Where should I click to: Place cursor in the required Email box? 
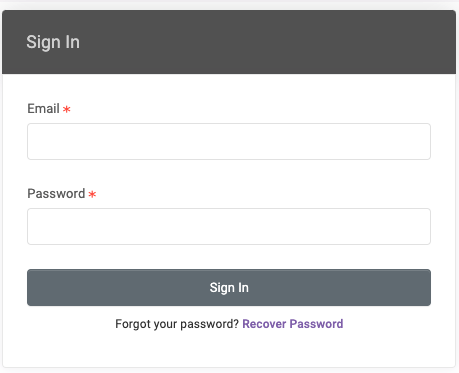click(x=229, y=141)
